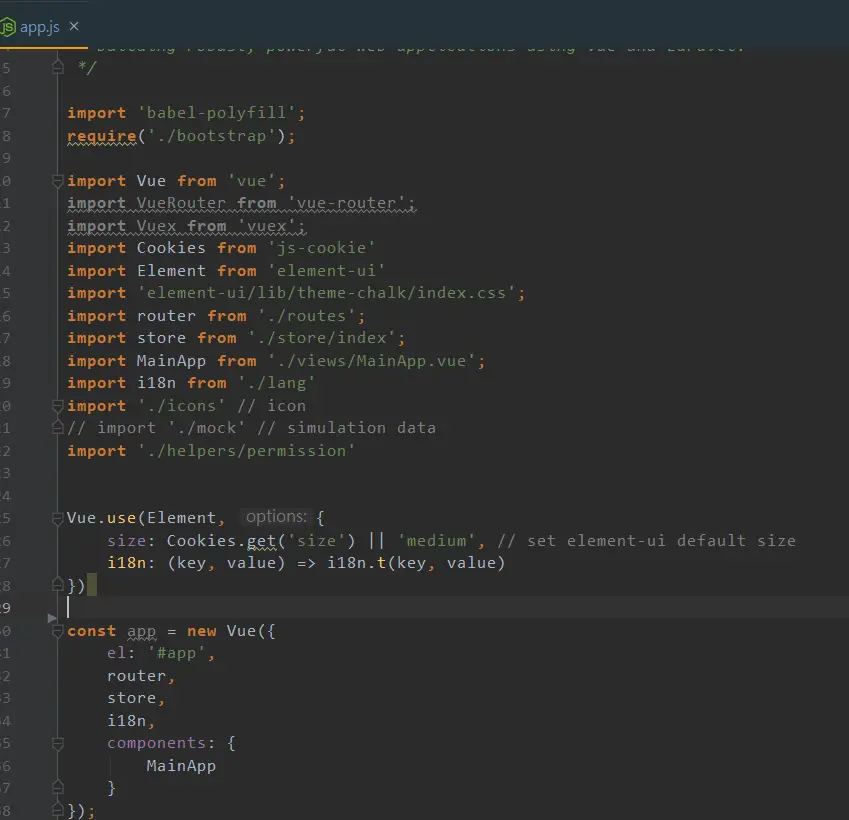Collapse imports fold at 'import Vue from'
The image size is (849, 820).
tap(58, 181)
